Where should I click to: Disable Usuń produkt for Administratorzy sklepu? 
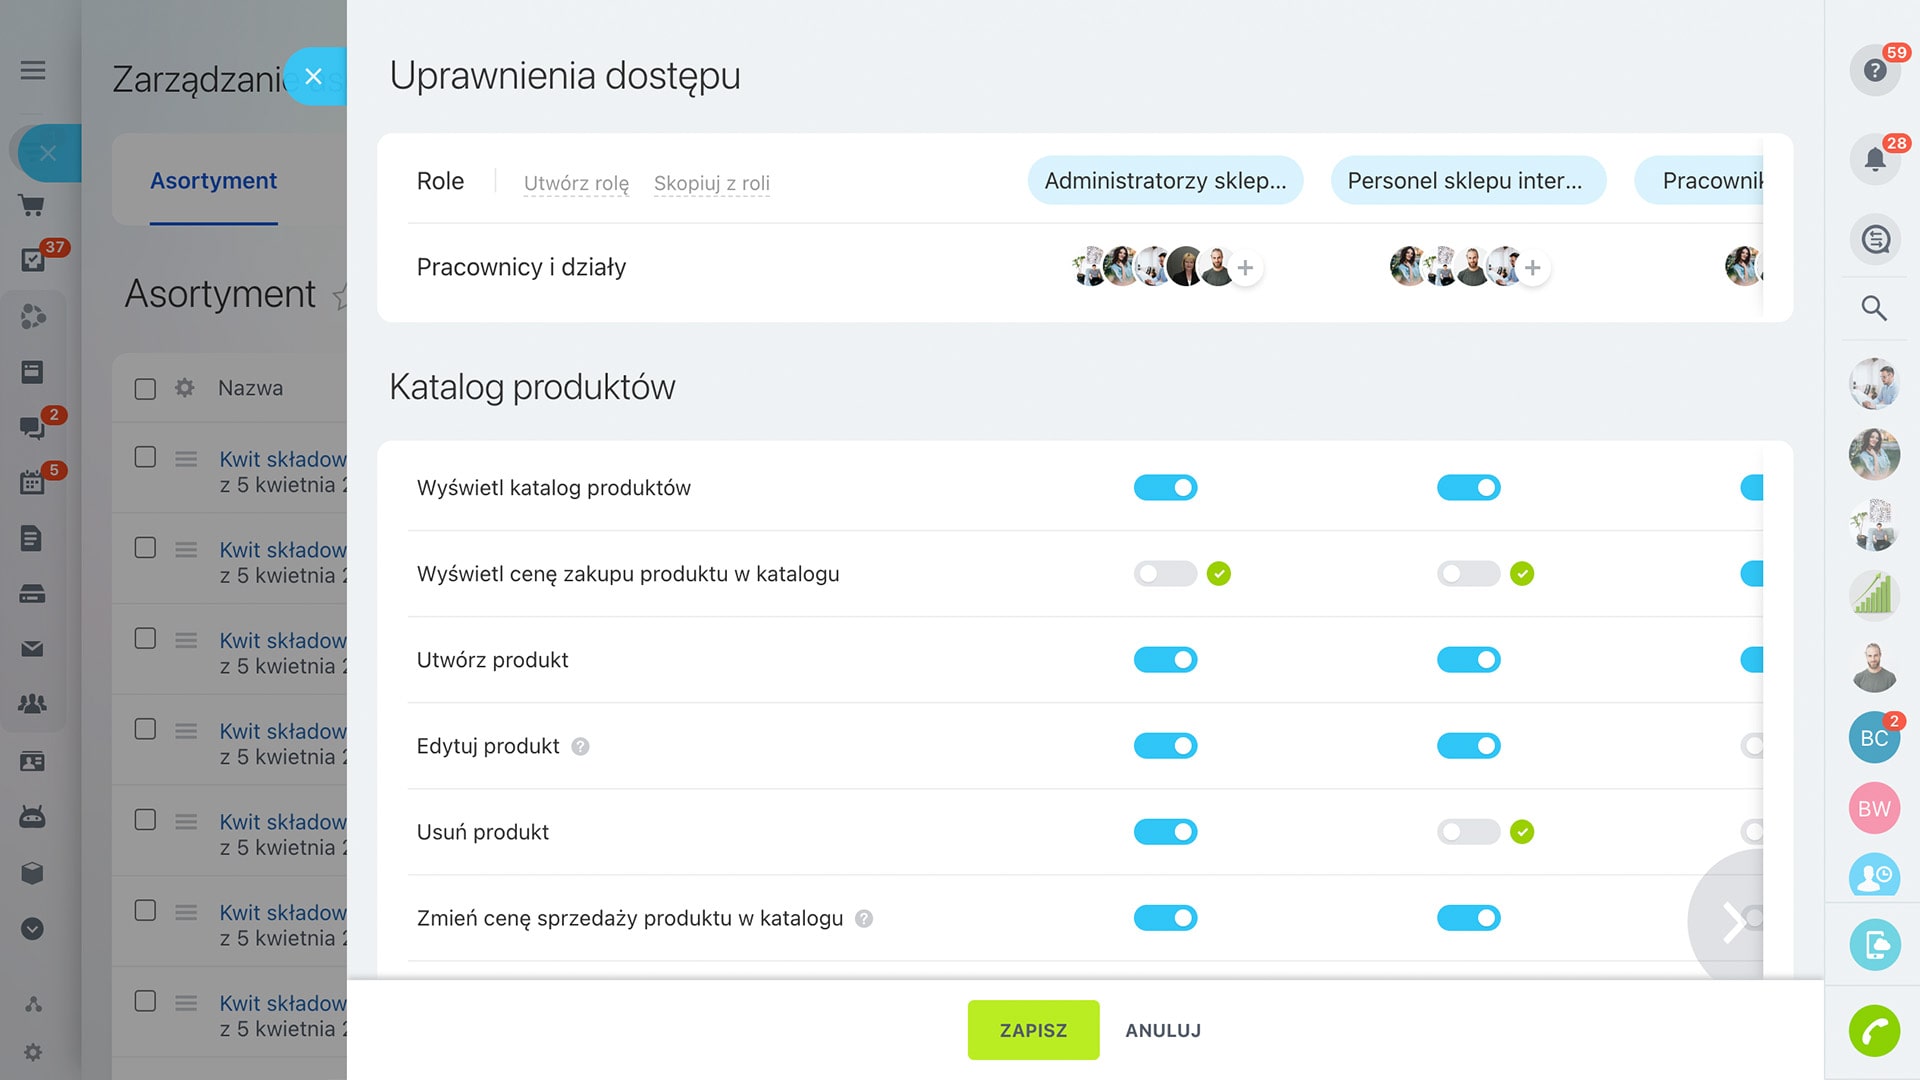[1165, 832]
